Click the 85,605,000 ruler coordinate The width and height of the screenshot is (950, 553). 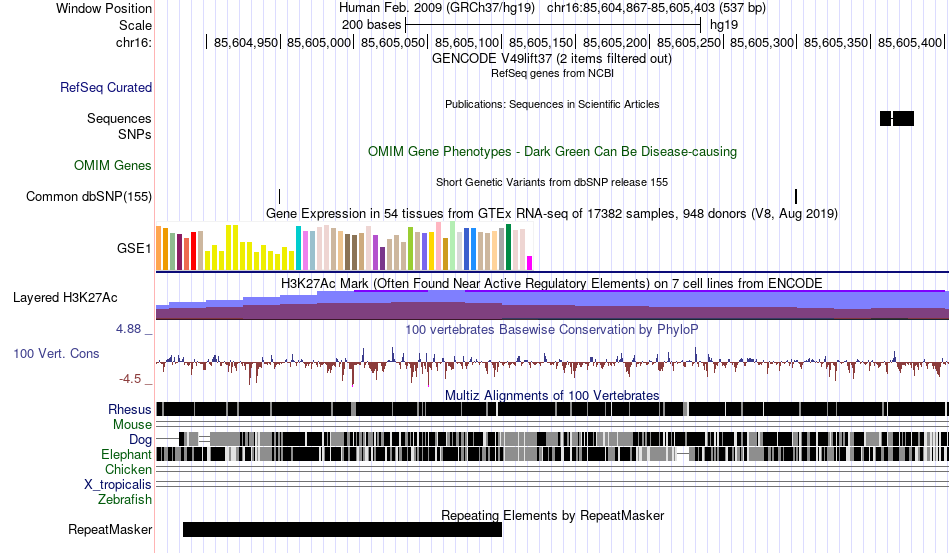point(319,42)
